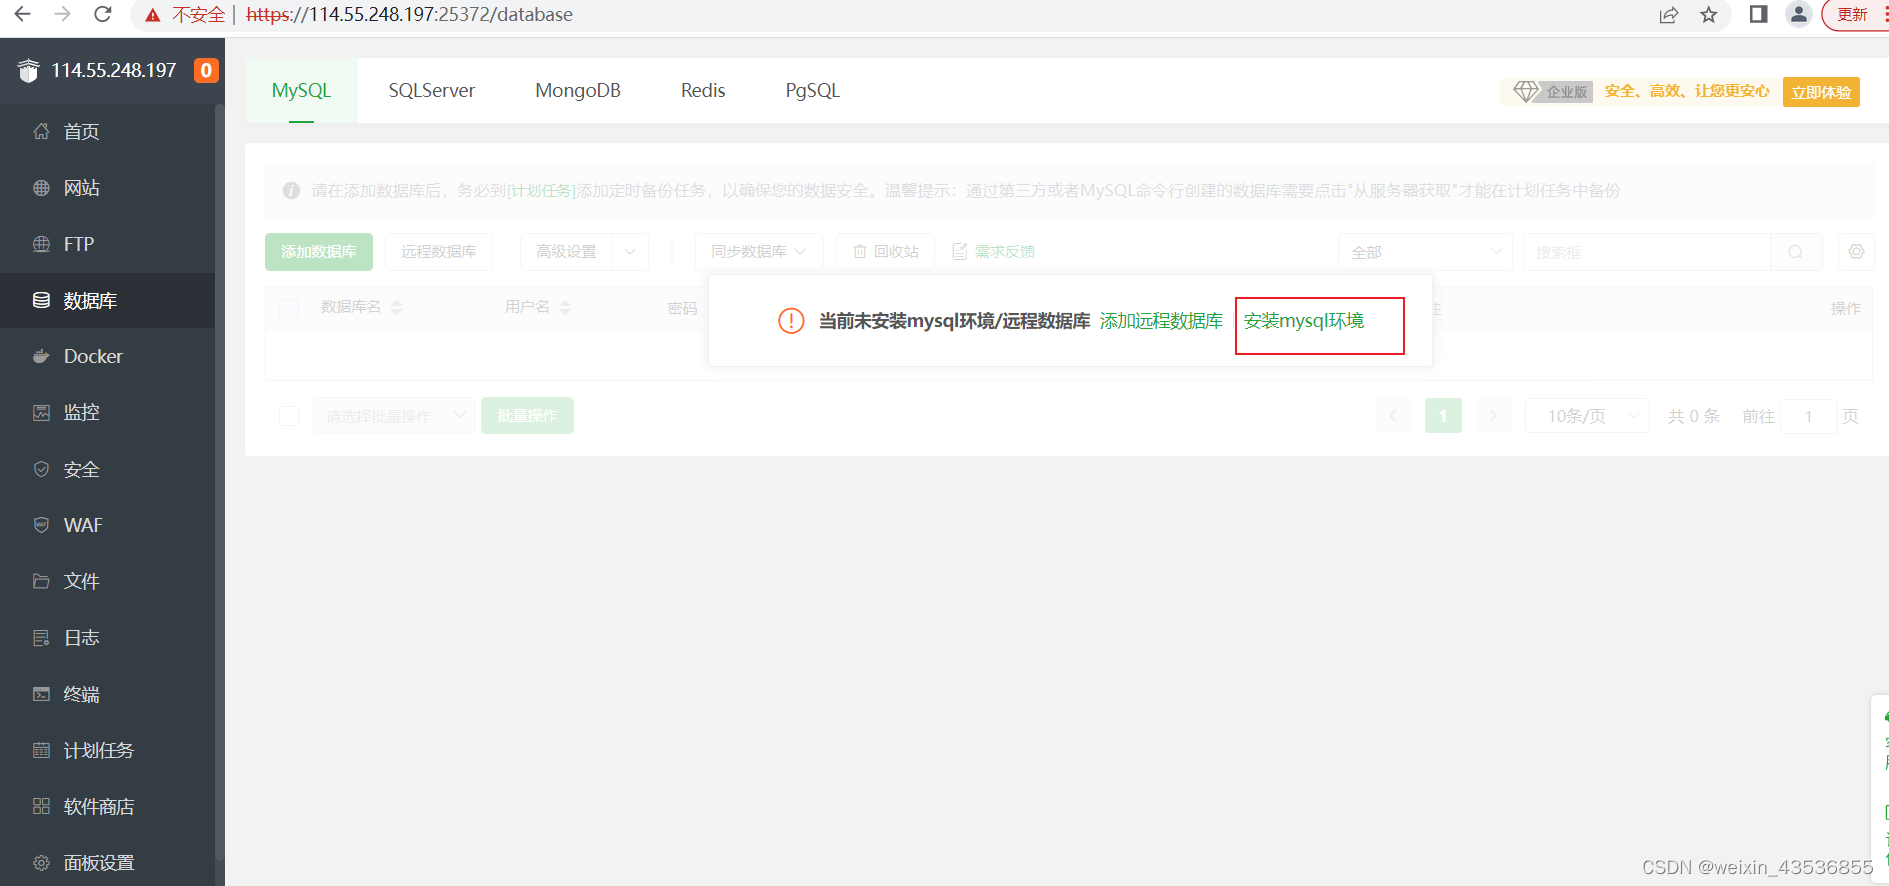Open the 同步数据库 dropdown

tap(759, 252)
